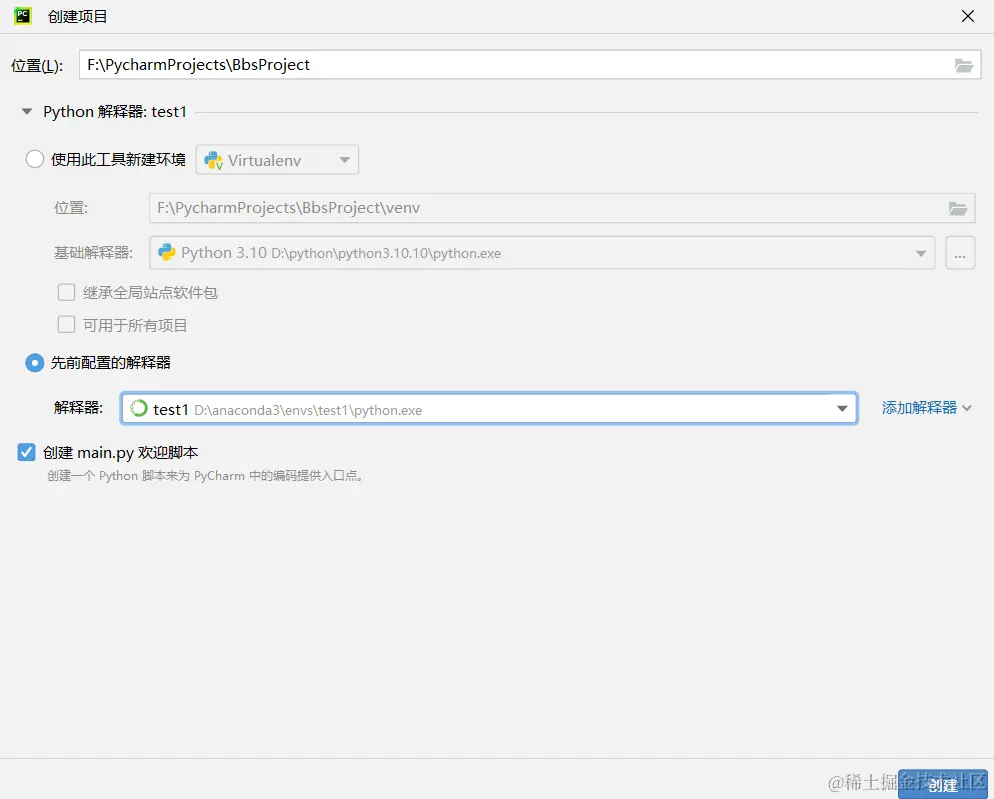This screenshot has width=994, height=799.
Task: Open the test1 interpreter dropdown arrow
Action: tap(842, 408)
